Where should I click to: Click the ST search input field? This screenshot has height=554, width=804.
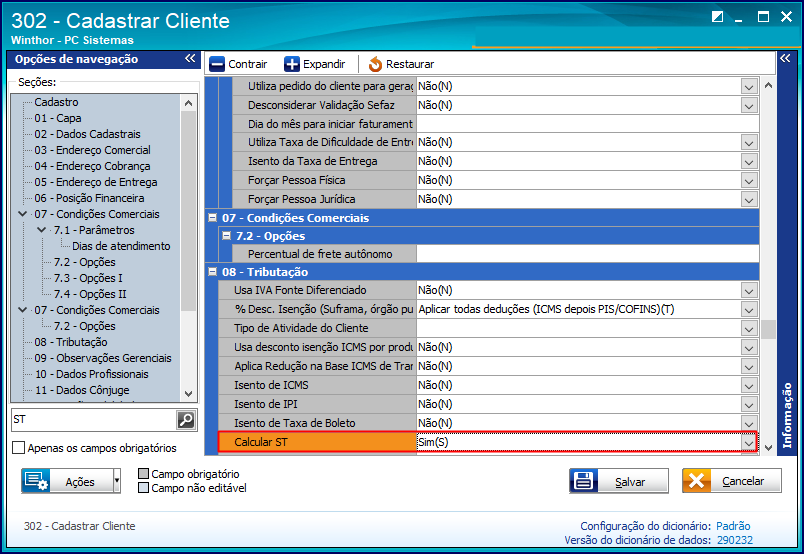tap(94, 420)
